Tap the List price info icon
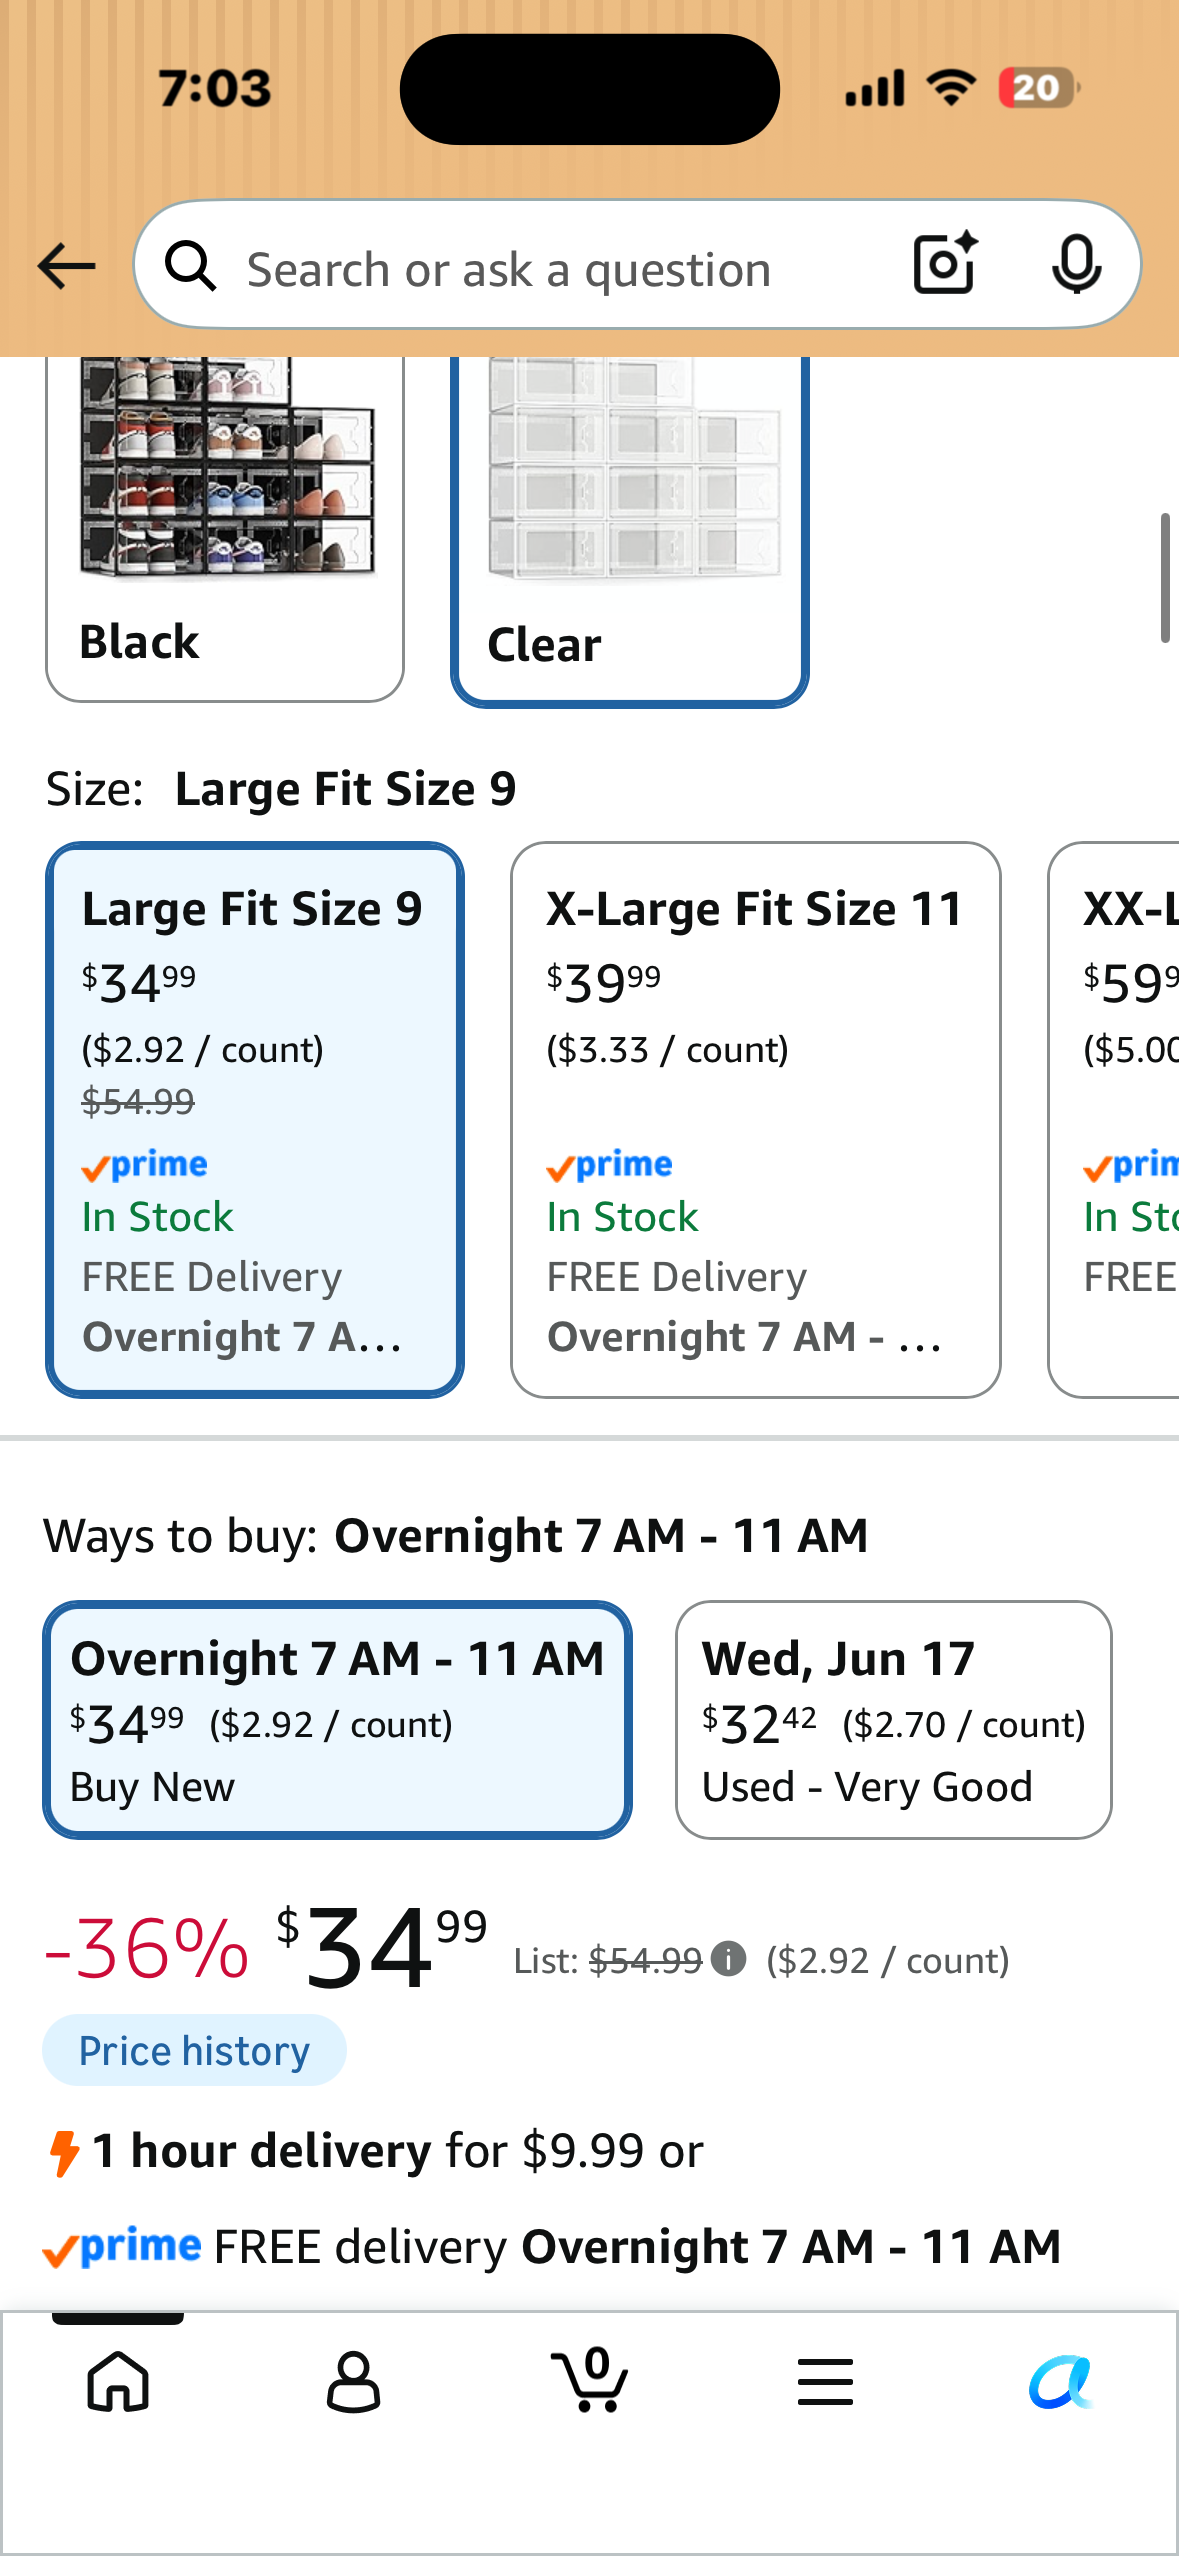The width and height of the screenshot is (1179, 2556). point(729,1959)
